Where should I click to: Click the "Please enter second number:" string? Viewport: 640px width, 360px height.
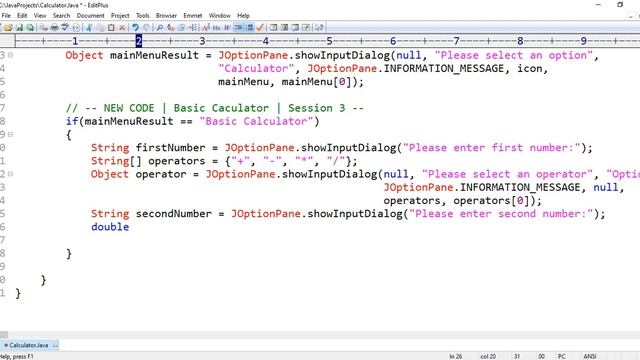501,214
